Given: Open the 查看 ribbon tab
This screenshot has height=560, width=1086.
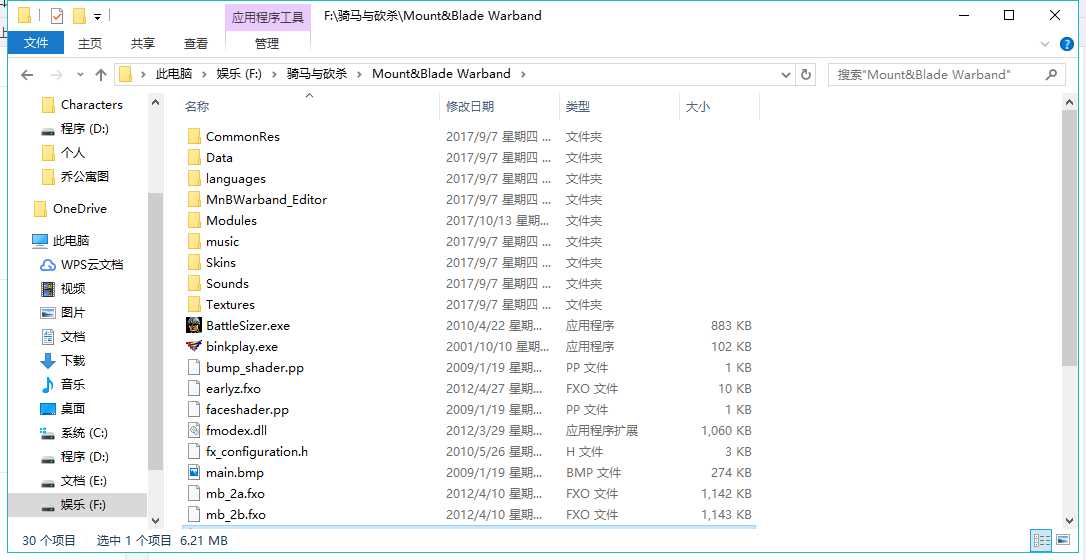Looking at the screenshot, I should click(196, 43).
